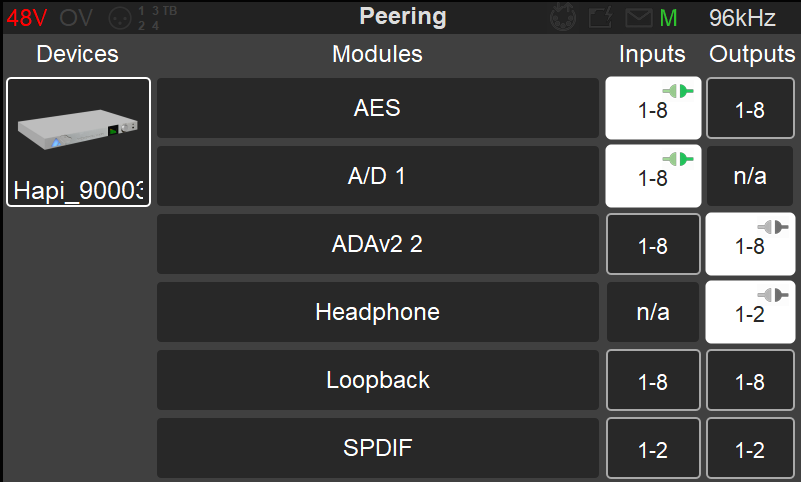Enable SPDIF inputs 1-2
This screenshot has width=801, height=482.
(653, 448)
